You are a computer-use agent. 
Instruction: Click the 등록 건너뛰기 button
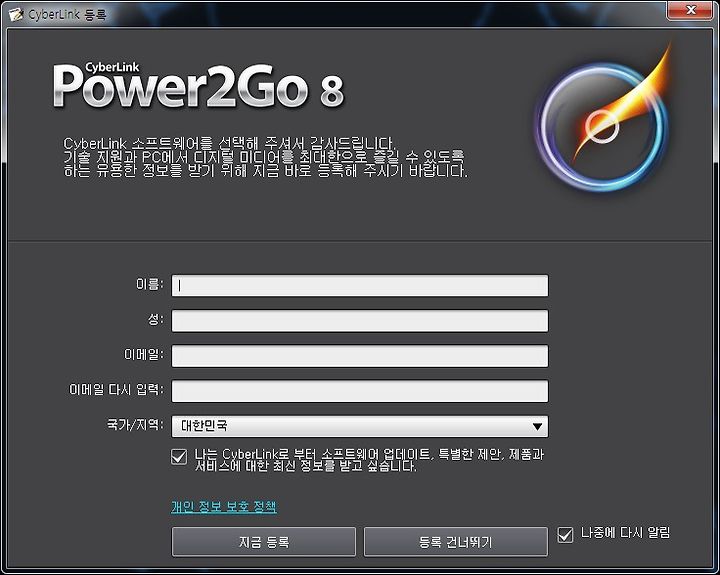(456, 542)
